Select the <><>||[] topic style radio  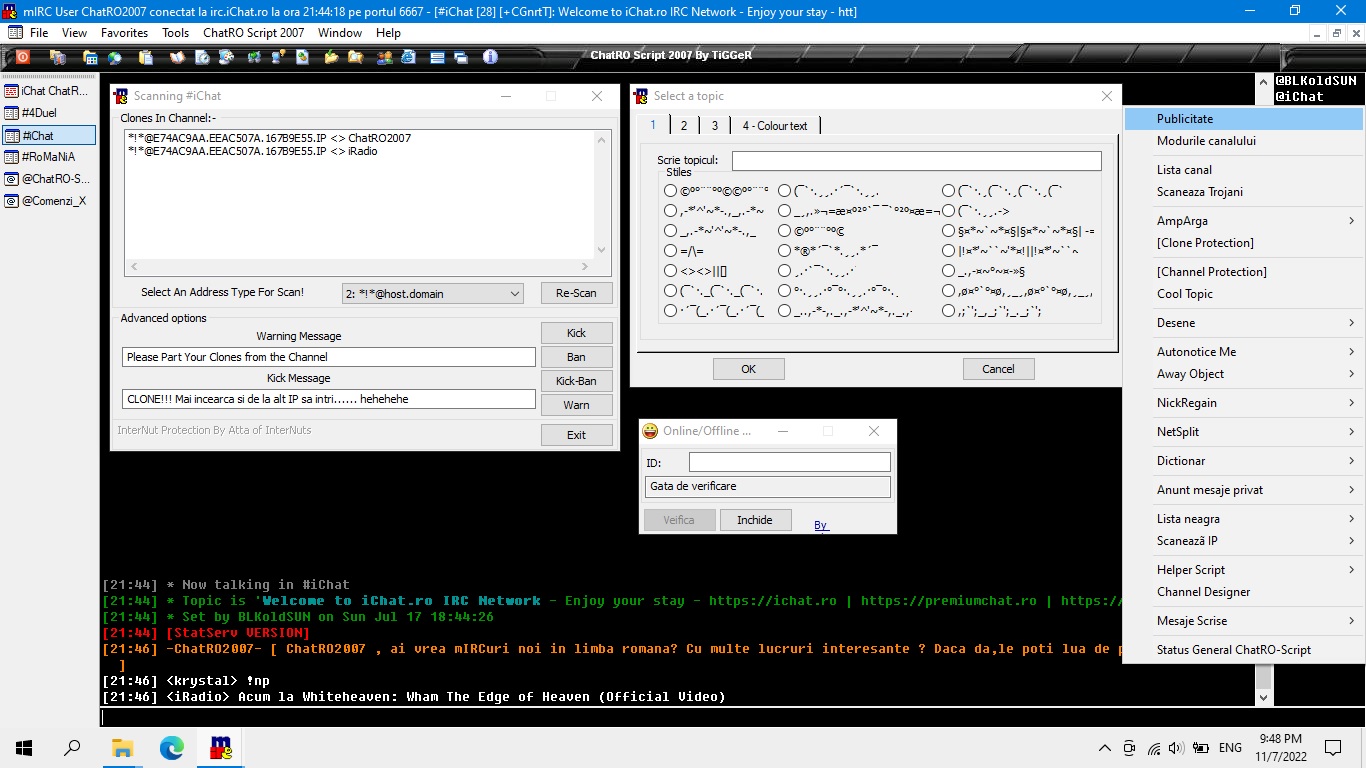pyautogui.click(x=670, y=271)
